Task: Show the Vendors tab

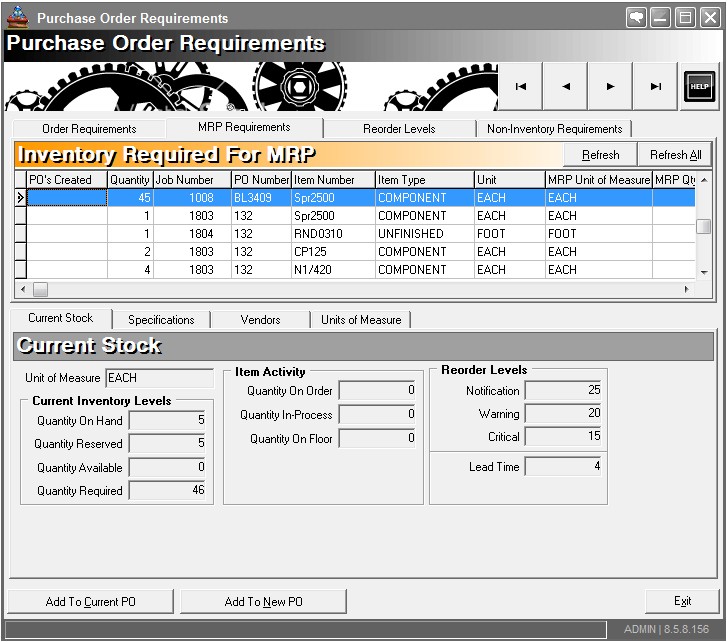Action: (x=260, y=320)
